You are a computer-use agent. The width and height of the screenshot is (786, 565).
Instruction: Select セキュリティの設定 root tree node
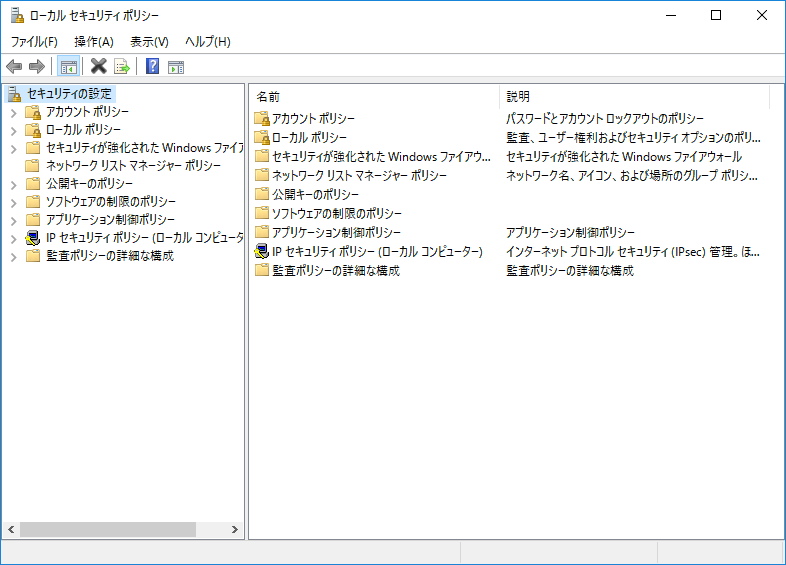point(71,94)
